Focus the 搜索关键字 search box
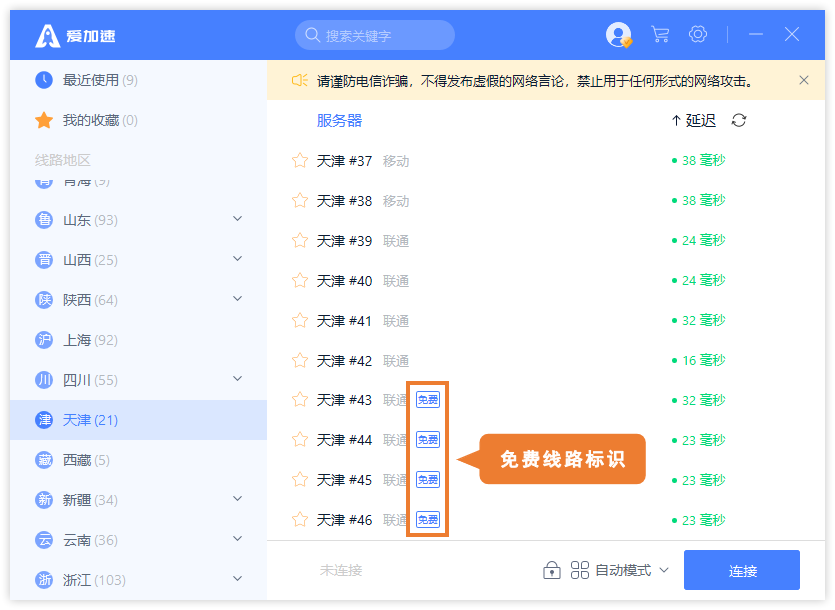The image size is (835, 610). tap(375, 35)
